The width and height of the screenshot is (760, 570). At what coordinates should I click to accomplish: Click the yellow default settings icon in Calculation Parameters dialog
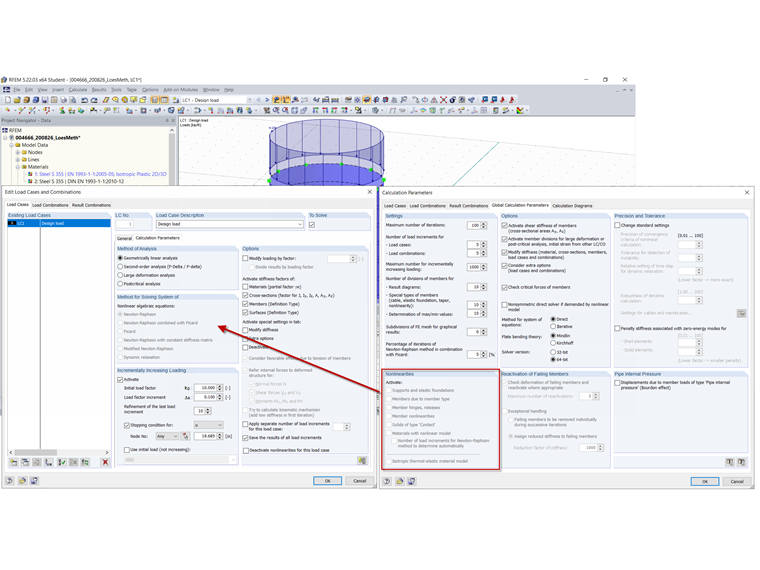(x=399, y=481)
